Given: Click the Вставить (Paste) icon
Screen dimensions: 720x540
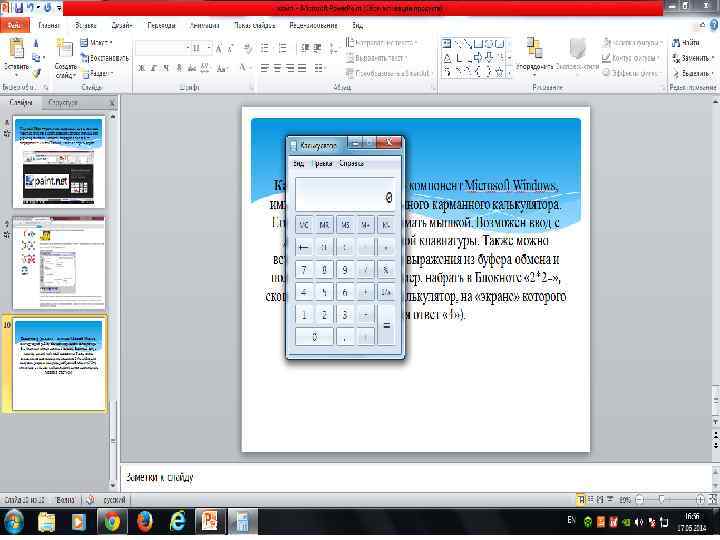Looking at the screenshot, I should [x=17, y=49].
